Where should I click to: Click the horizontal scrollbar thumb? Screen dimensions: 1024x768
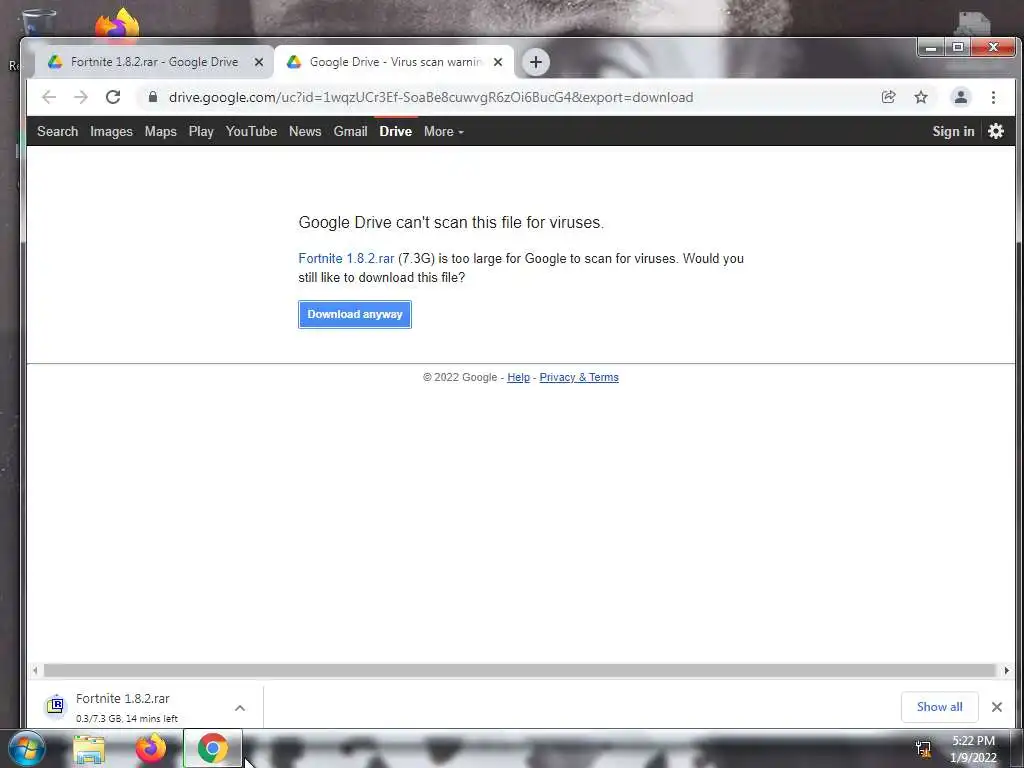coord(519,670)
